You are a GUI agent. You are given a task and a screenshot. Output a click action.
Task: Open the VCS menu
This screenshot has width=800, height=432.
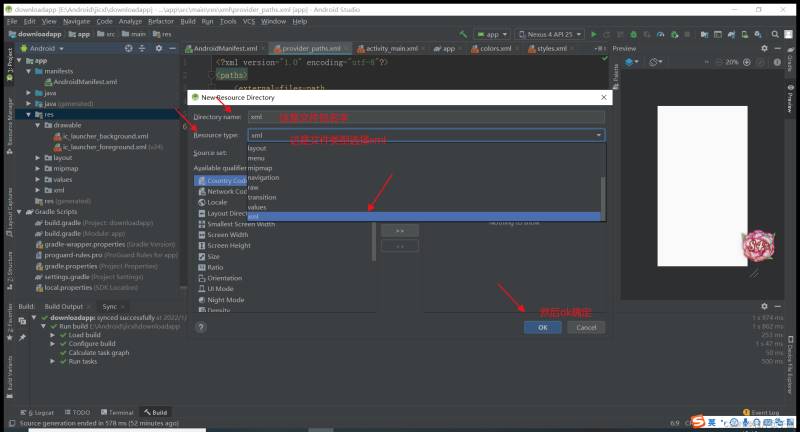point(248,21)
